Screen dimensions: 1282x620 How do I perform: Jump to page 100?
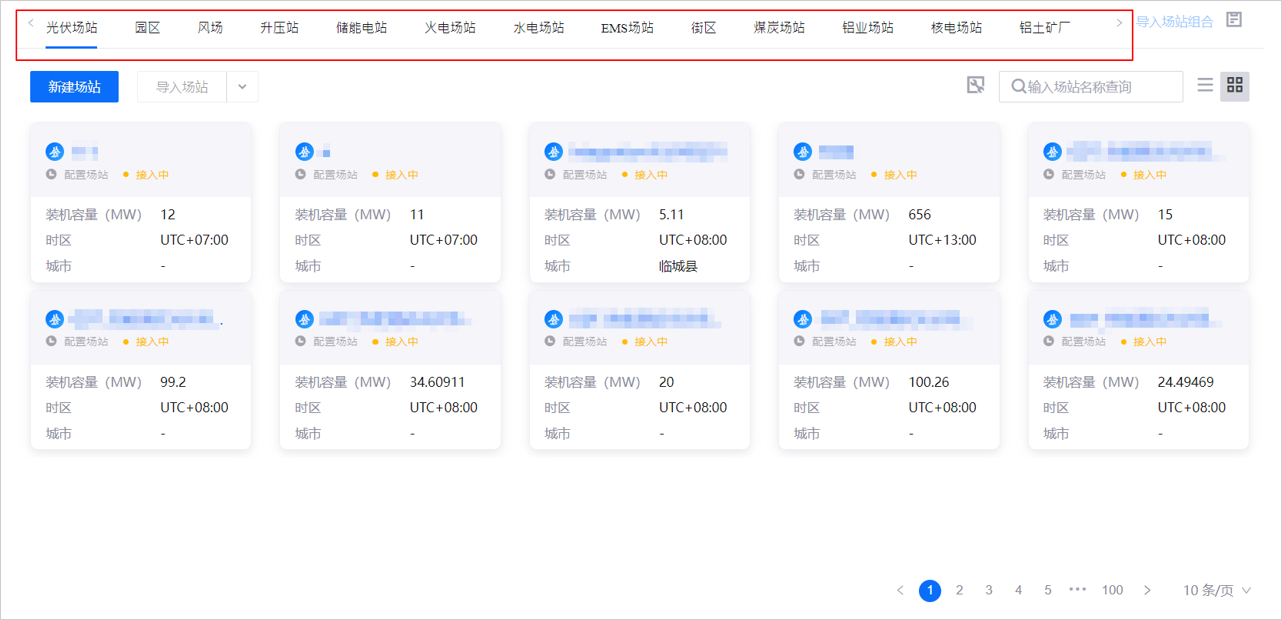coord(1112,591)
